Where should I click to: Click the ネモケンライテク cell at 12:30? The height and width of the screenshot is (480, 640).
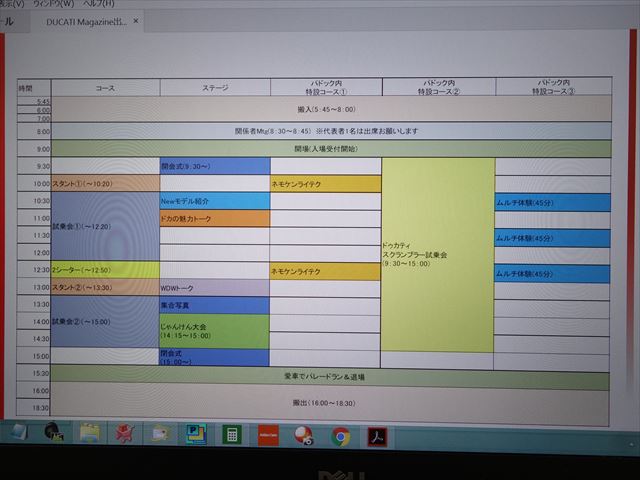(325, 271)
